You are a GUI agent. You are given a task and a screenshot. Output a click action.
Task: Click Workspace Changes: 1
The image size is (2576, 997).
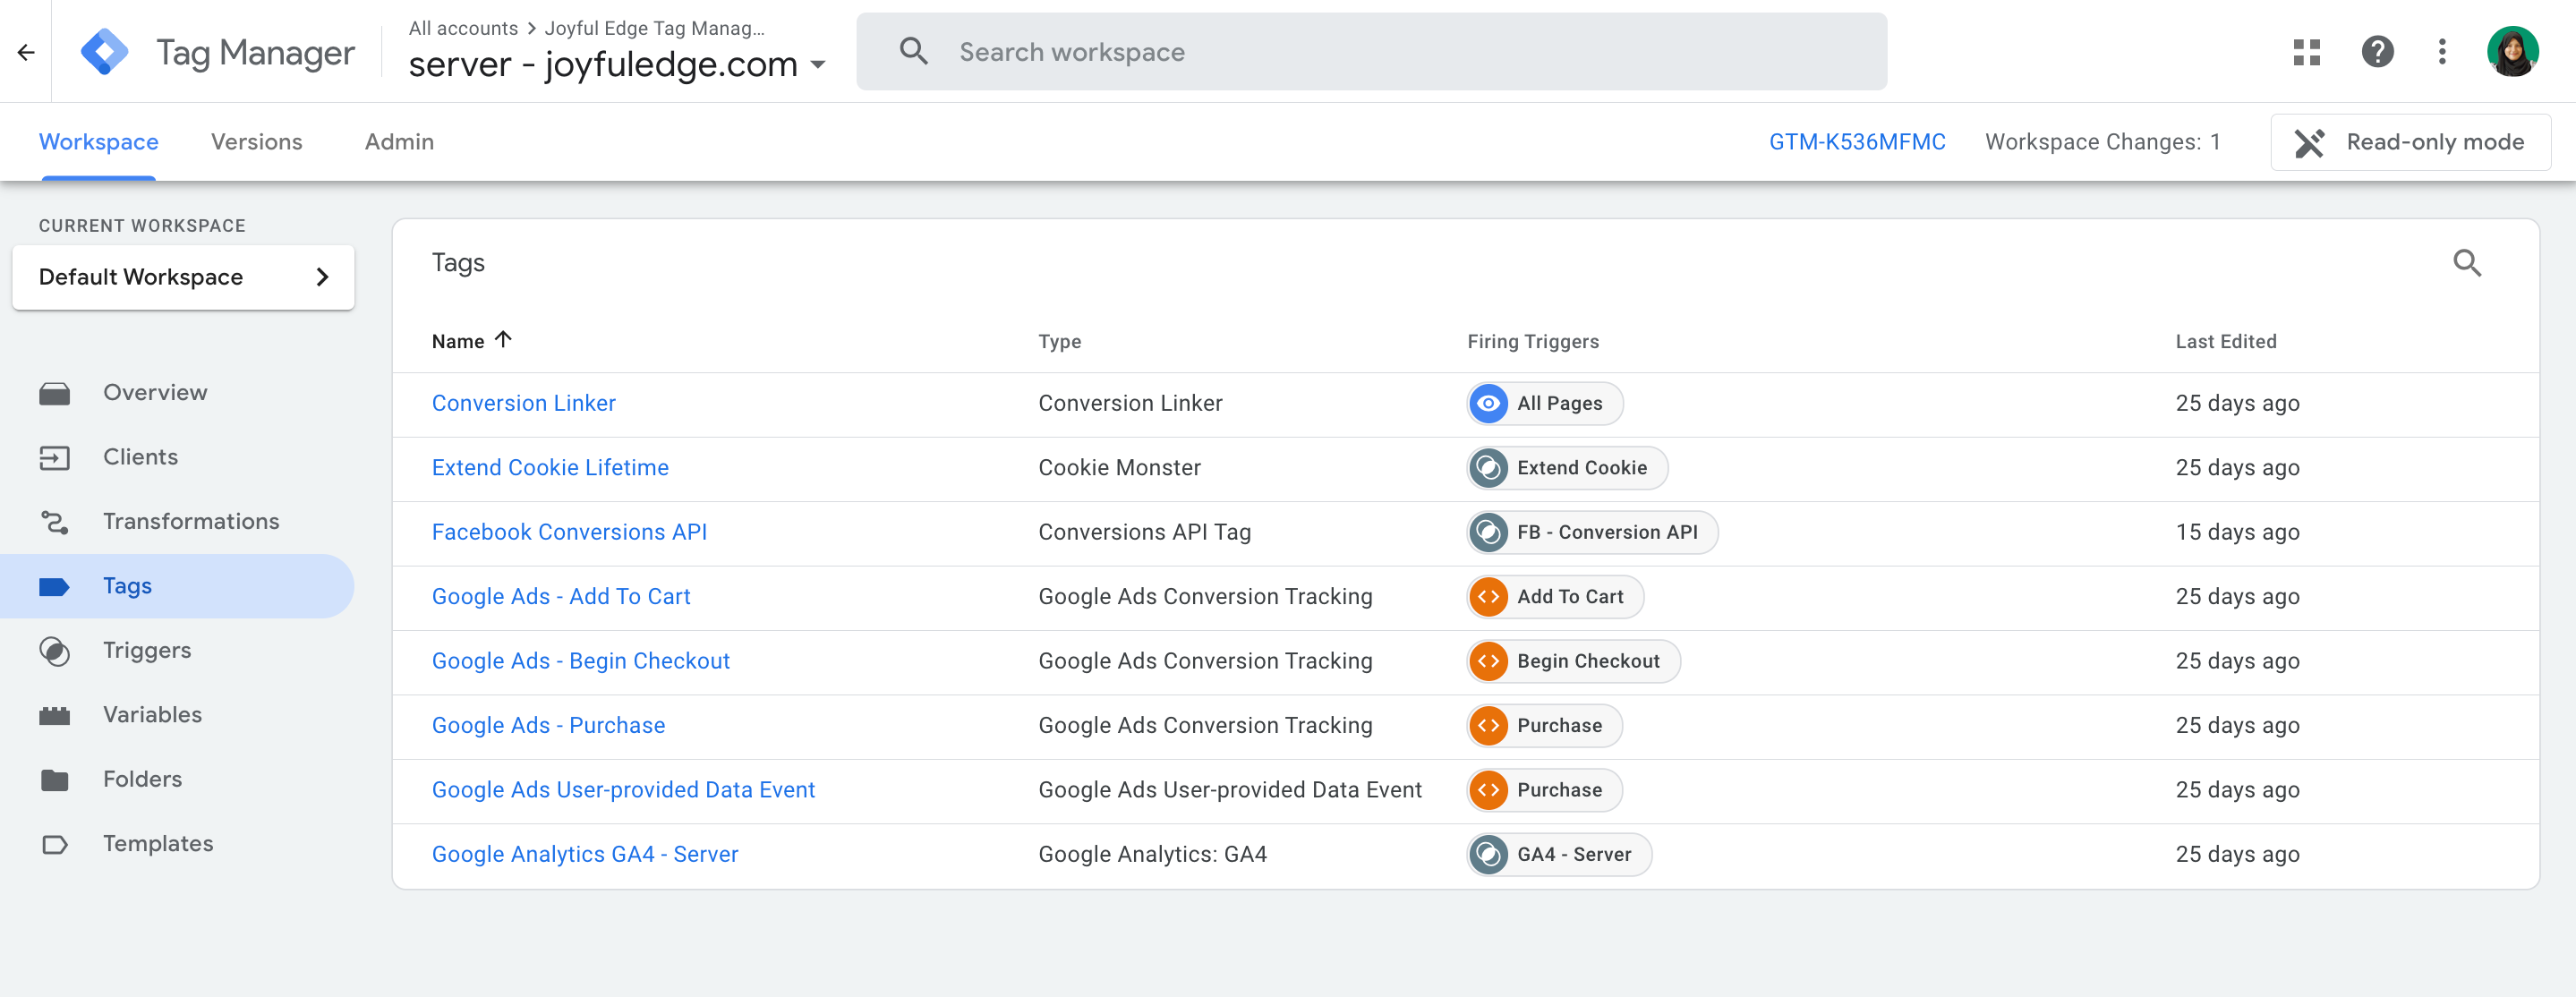click(x=2102, y=142)
